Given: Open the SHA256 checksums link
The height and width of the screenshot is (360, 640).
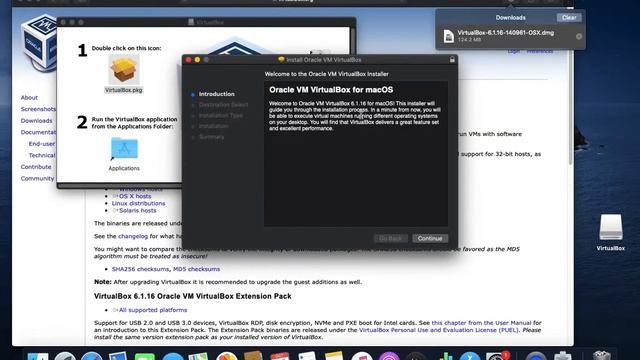Looking at the screenshot, I should (x=140, y=269).
